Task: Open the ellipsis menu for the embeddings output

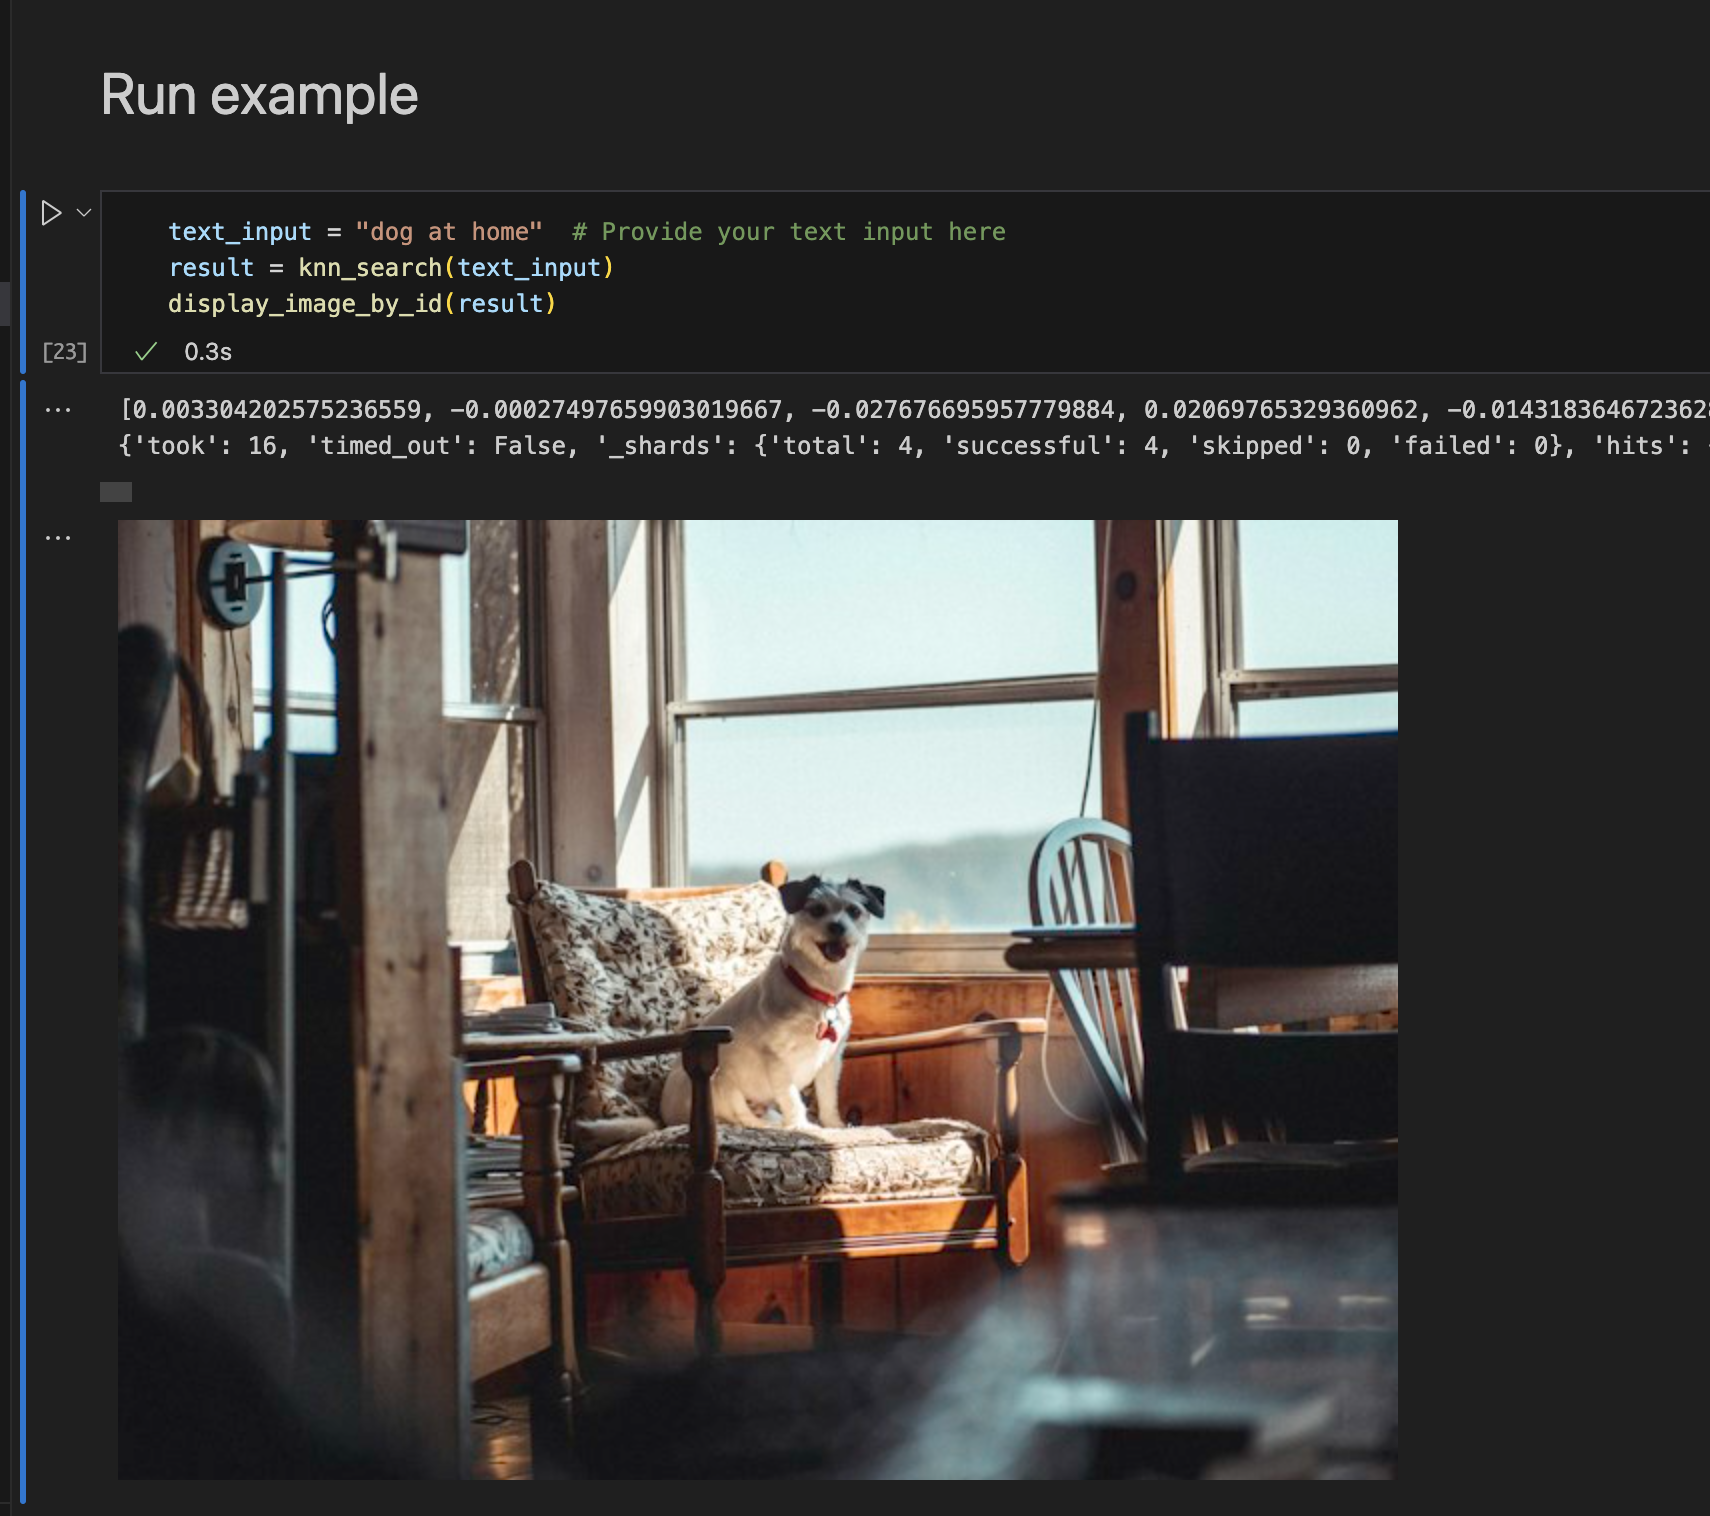Action: tap(58, 409)
